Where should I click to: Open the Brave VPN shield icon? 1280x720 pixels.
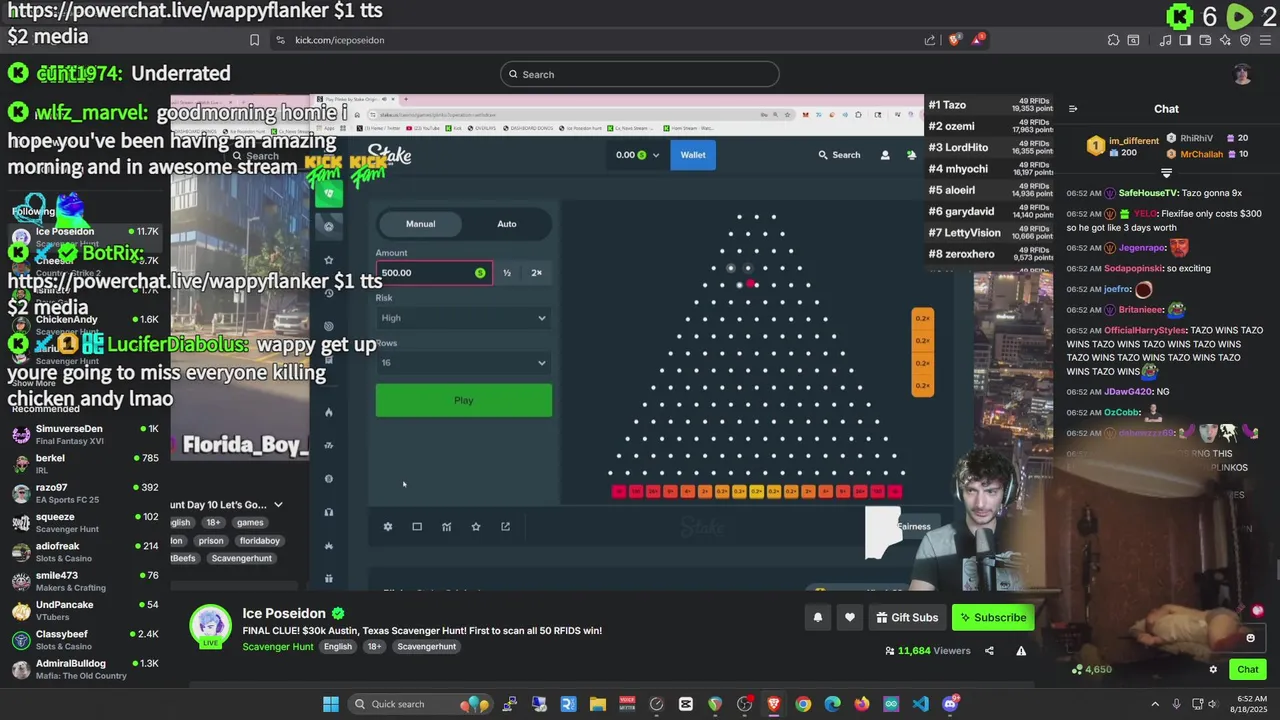point(1245,40)
